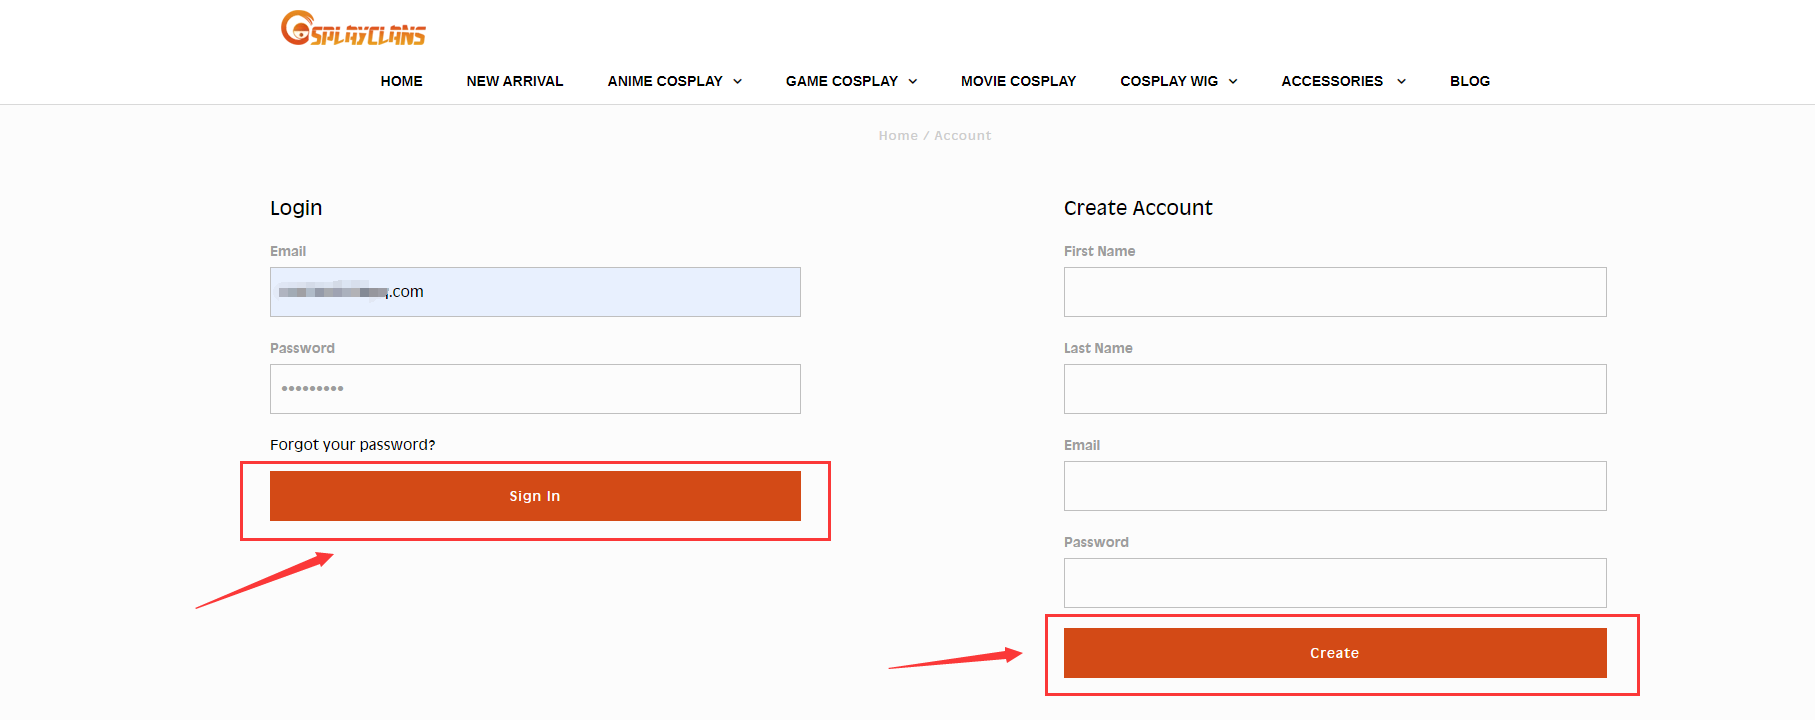This screenshot has height=720, width=1815.
Task: Expand the Anime Cosplay dropdown chevron
Action: (x=738, y=82)
